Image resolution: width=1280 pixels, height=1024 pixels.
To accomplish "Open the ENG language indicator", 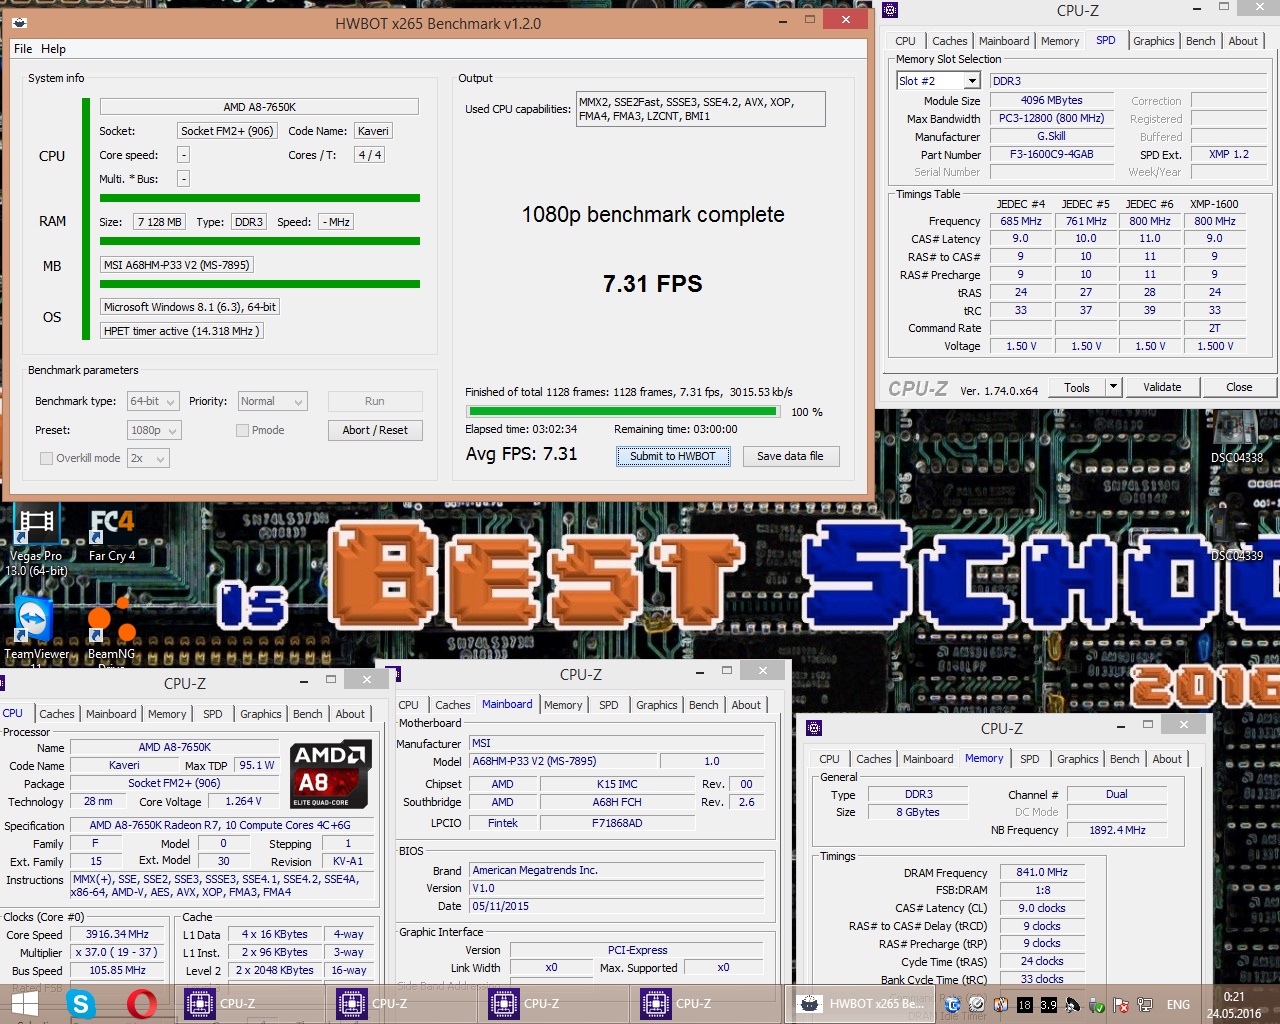I will (x=1178, y=1005).
